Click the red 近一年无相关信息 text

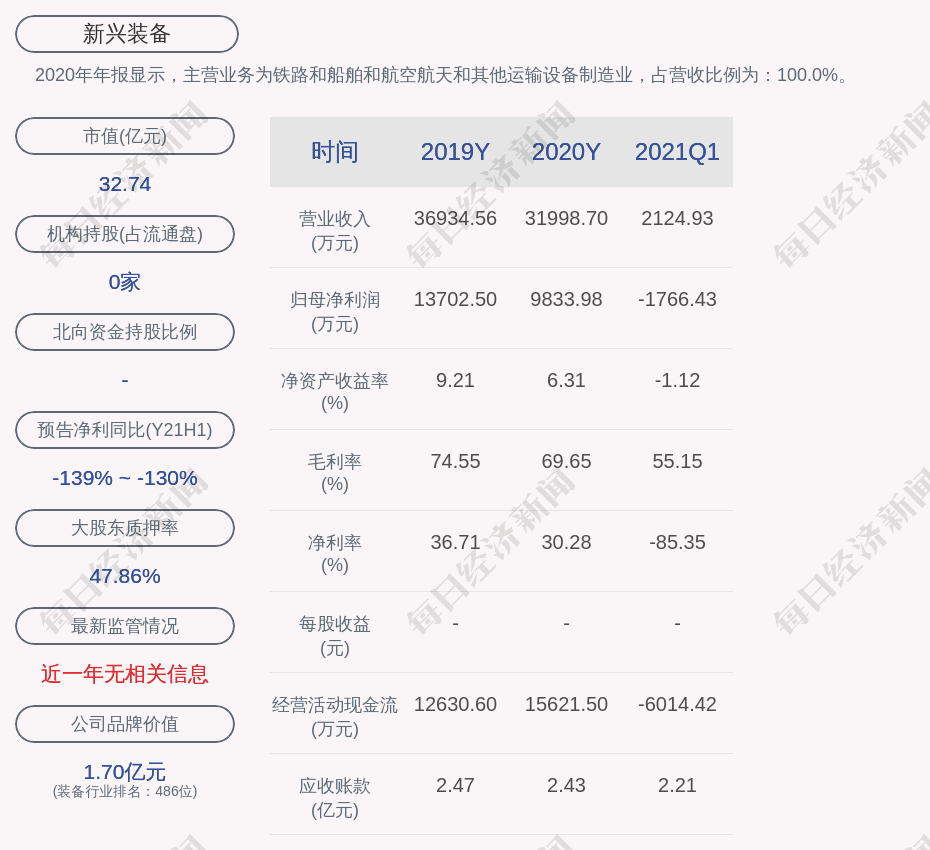(x=125, y=674)
